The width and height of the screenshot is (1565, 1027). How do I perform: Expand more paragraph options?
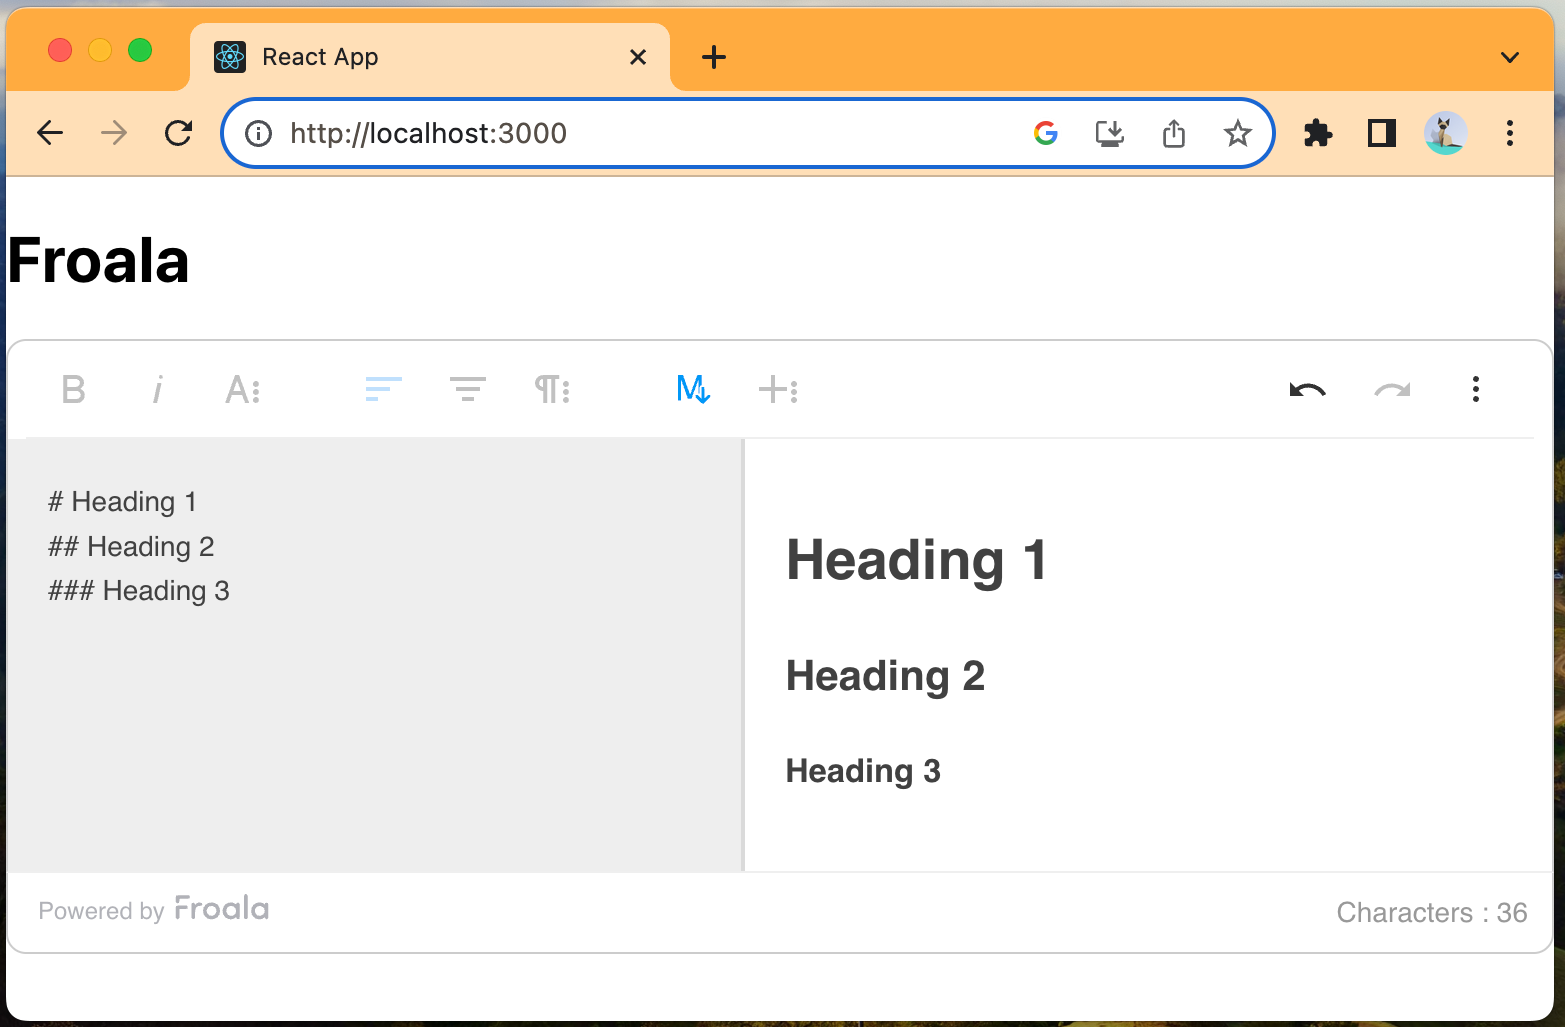tap(564, 390)
